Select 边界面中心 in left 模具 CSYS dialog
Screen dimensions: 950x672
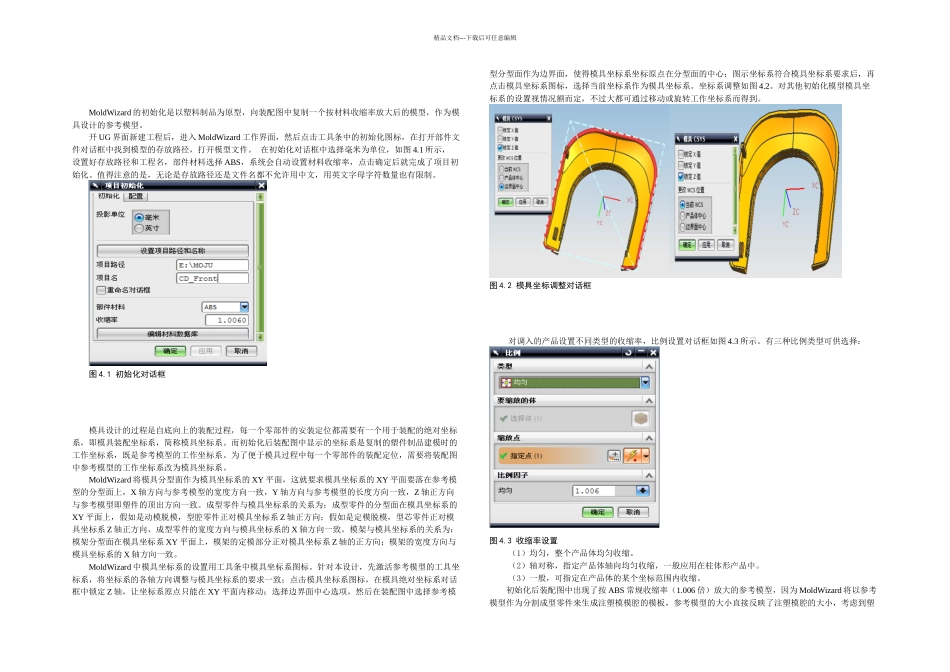pos(502,187)
